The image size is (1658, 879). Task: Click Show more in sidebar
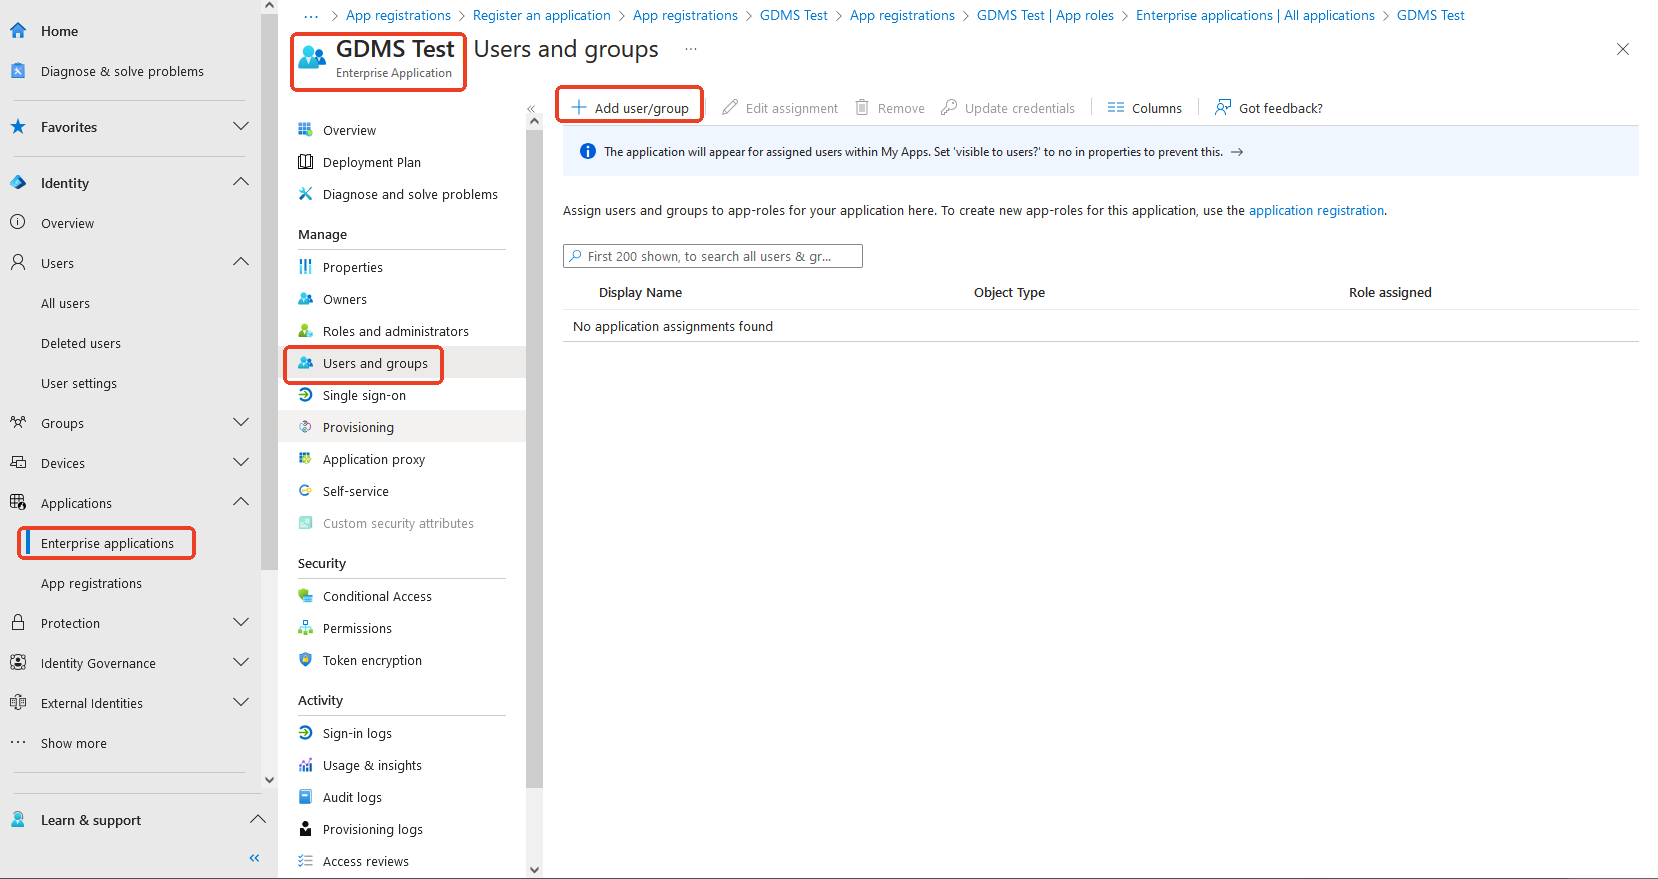point(73,743)
